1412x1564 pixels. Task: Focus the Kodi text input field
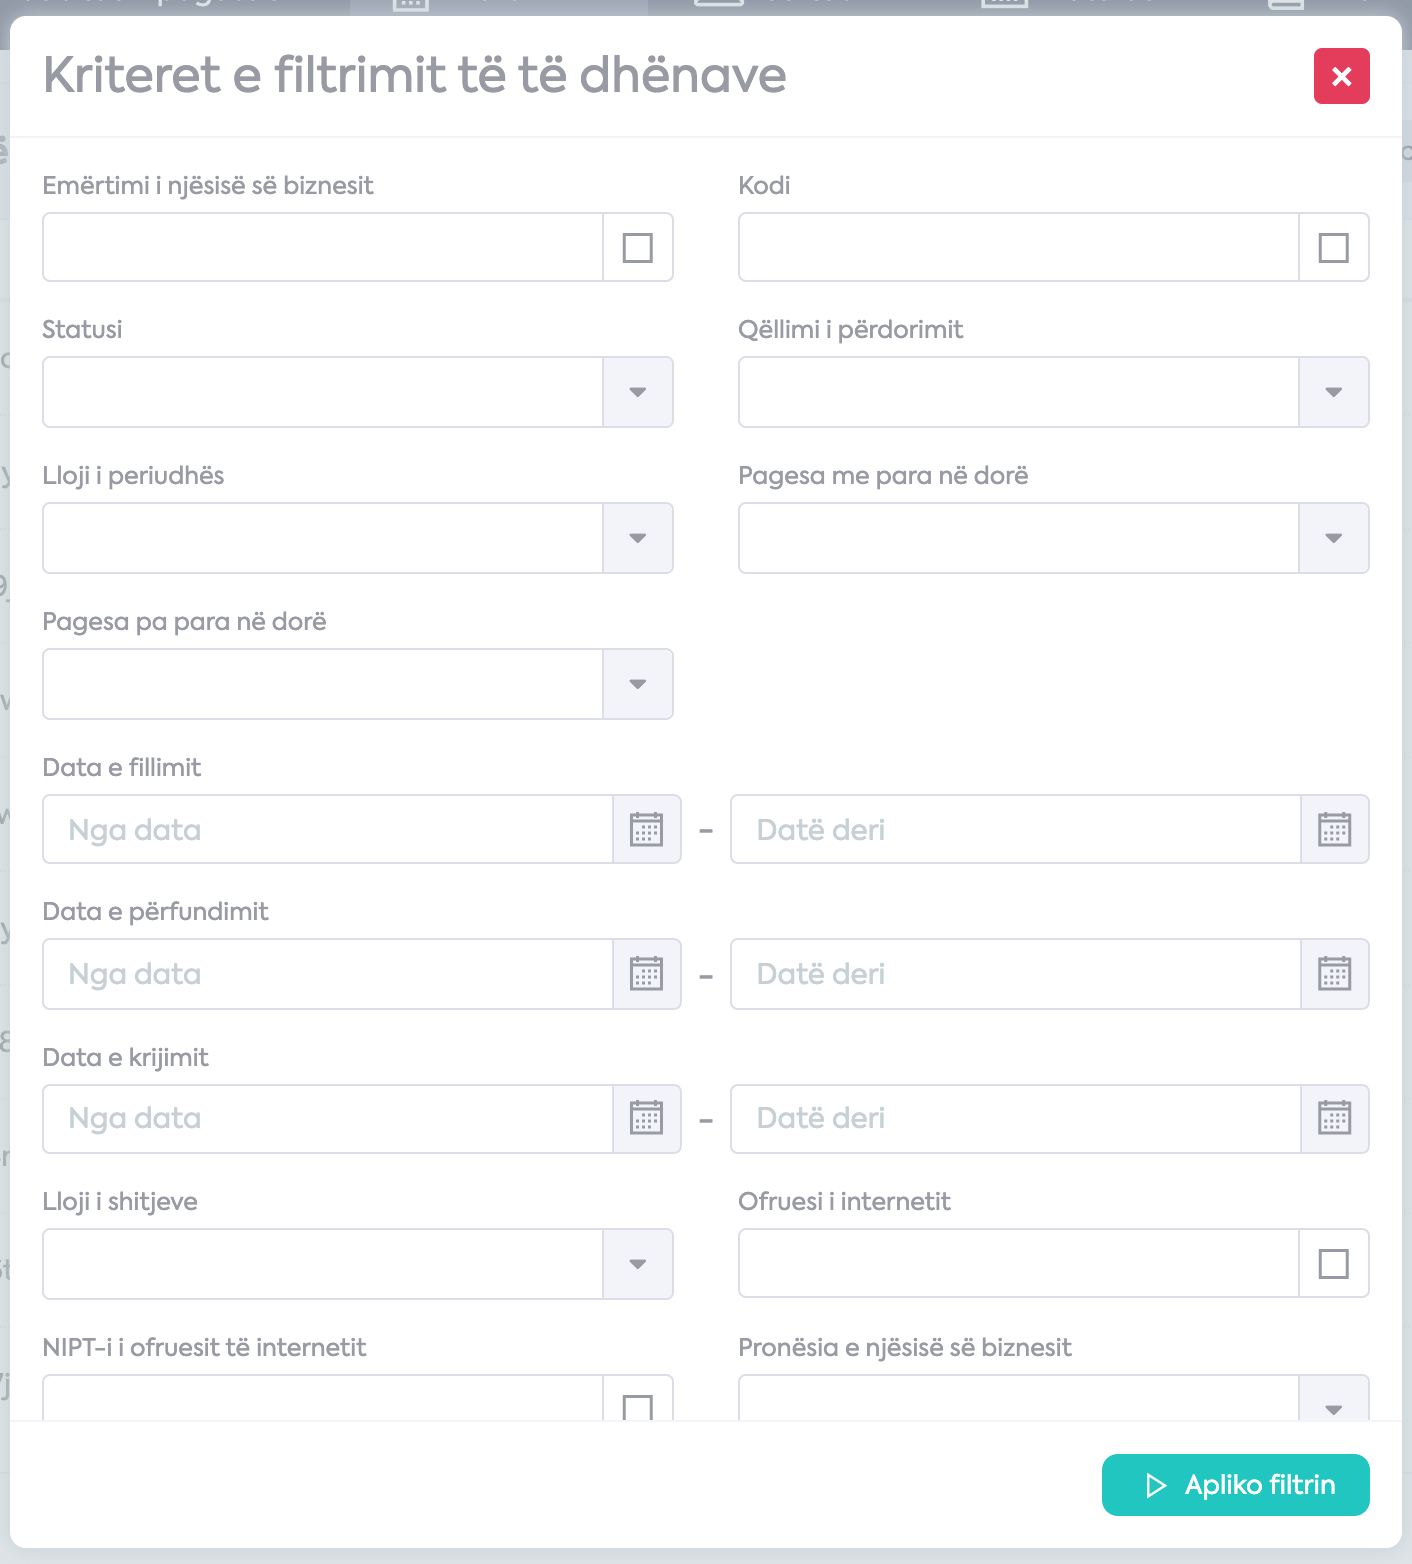pos(1018,247)
